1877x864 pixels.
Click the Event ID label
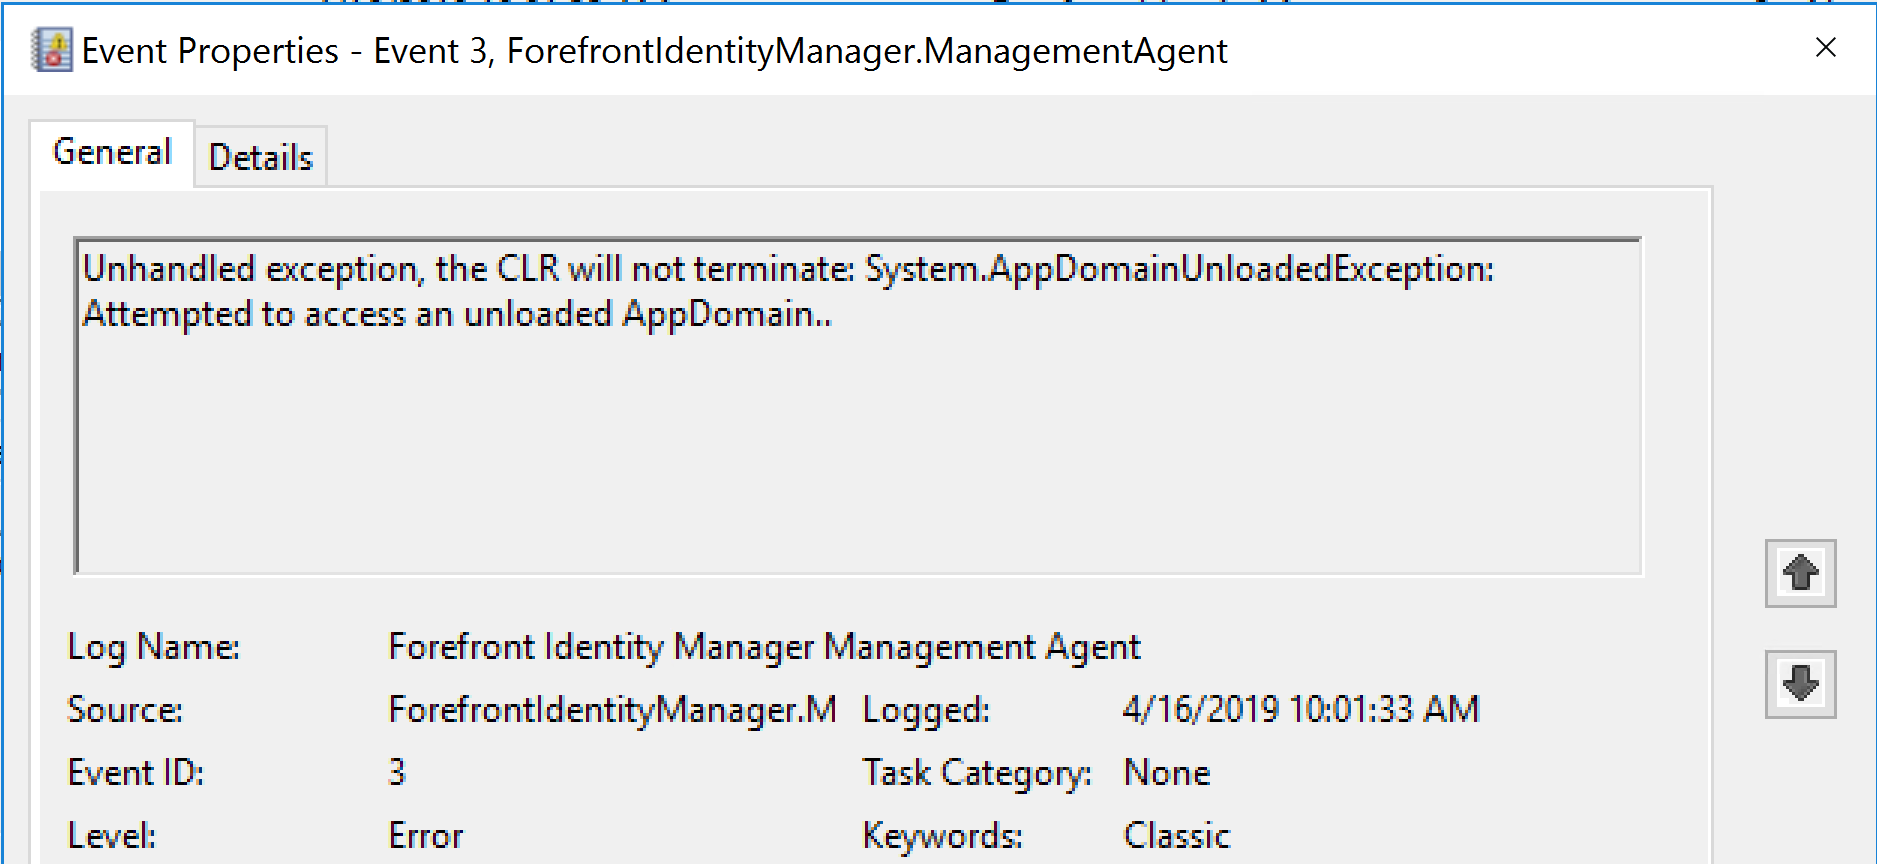tap(136, 773)
